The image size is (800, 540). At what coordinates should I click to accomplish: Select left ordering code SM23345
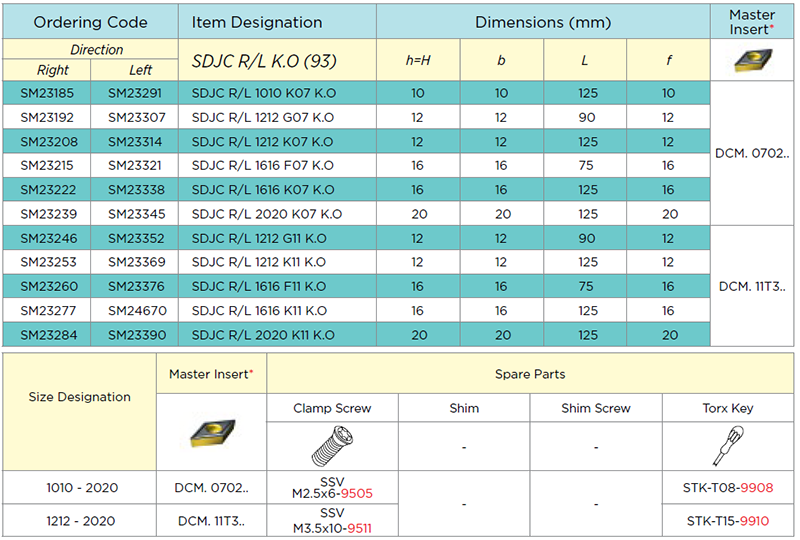(x=137, y=214)
